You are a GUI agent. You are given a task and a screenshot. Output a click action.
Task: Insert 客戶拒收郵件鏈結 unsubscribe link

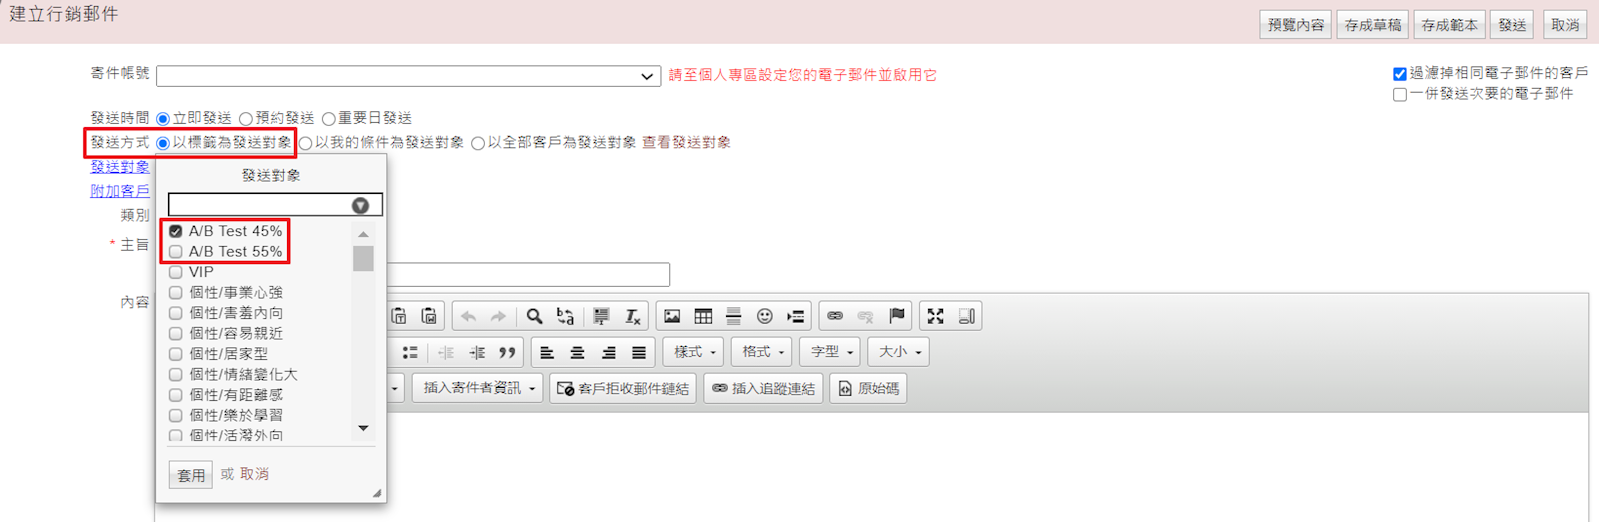point(623,388)
